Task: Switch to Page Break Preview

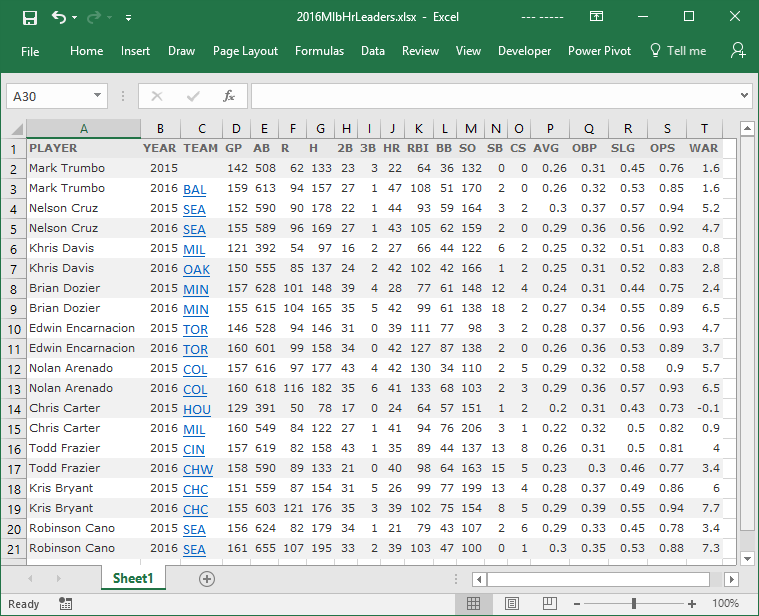Action: tap(548, 603)
